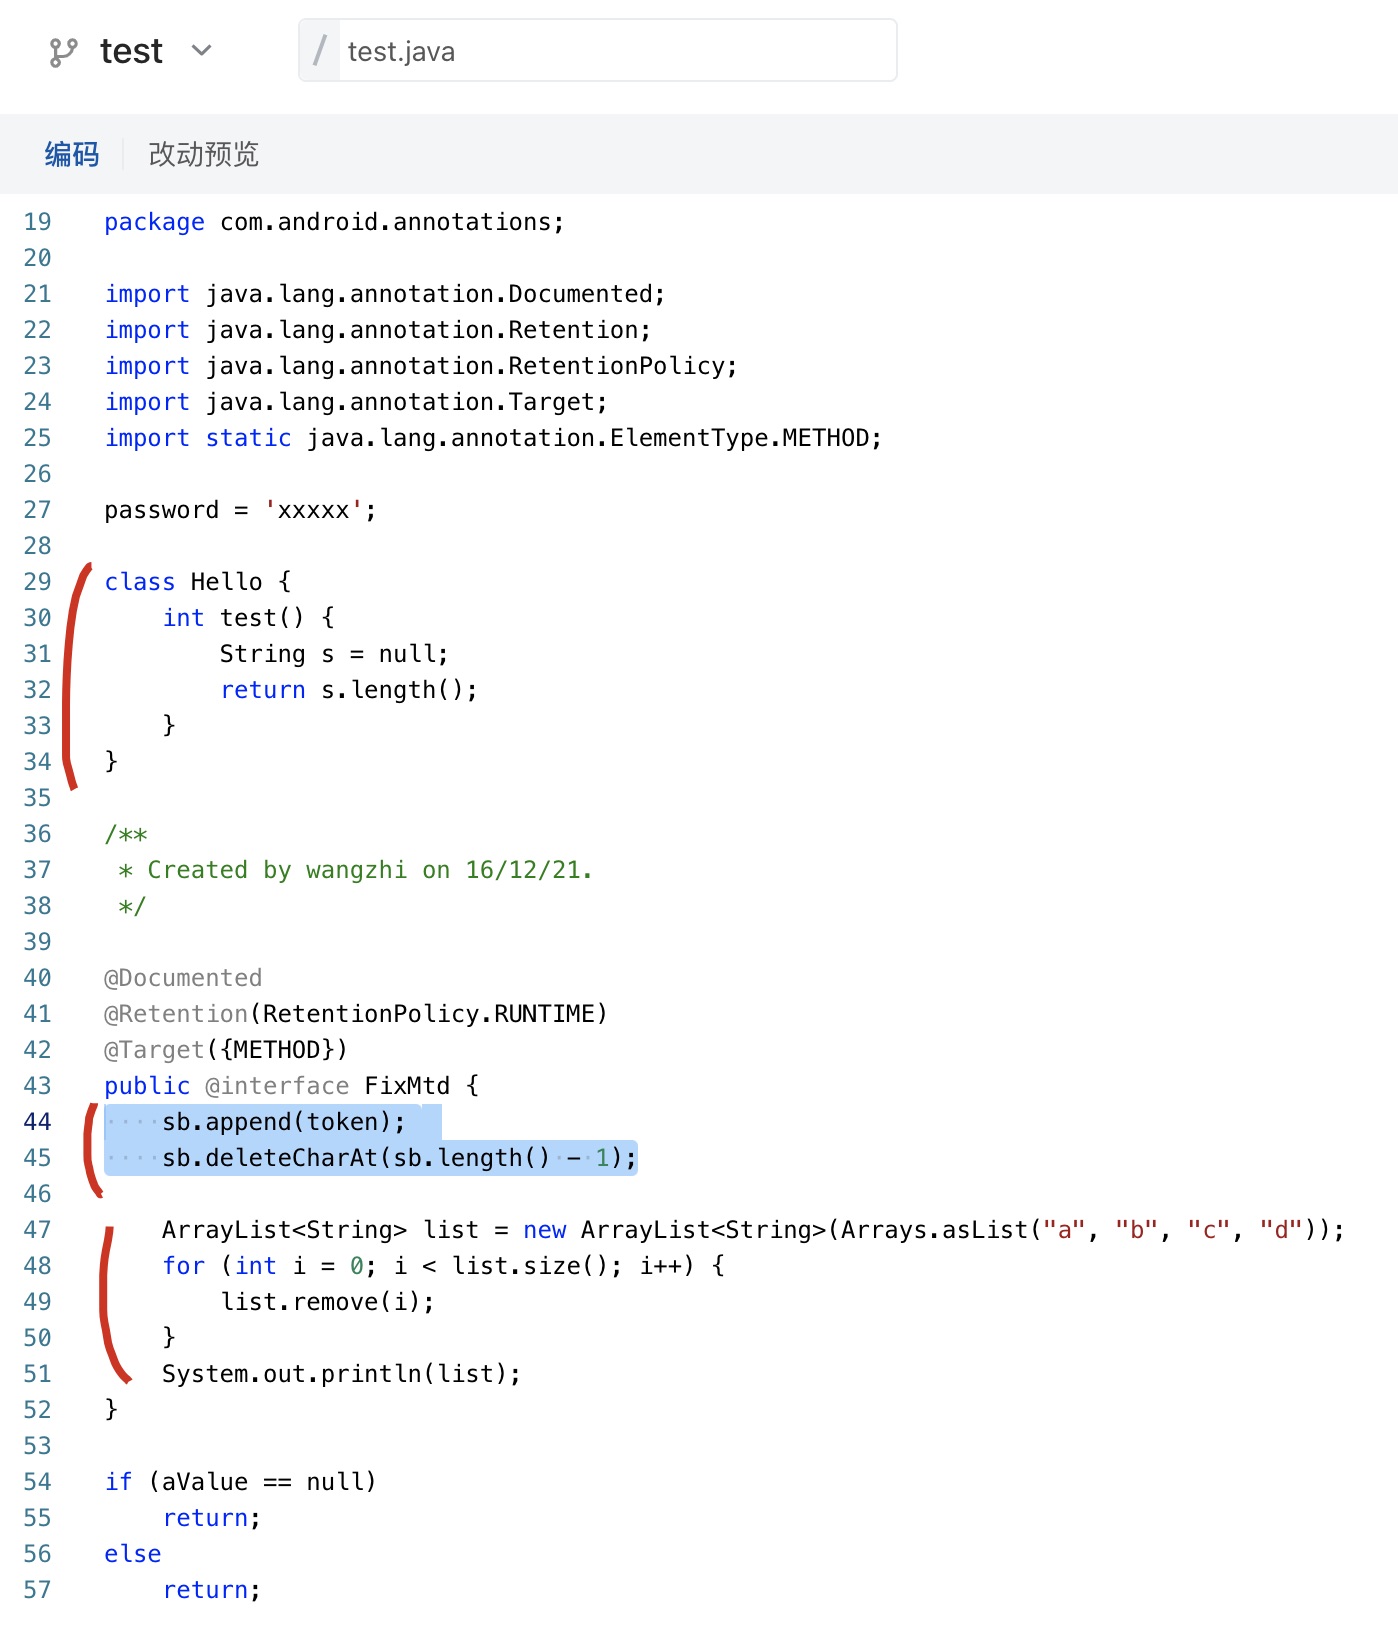This screenshot has height=1640, width=1398.
Task: Click the import Target line
Action: [356, 402]
